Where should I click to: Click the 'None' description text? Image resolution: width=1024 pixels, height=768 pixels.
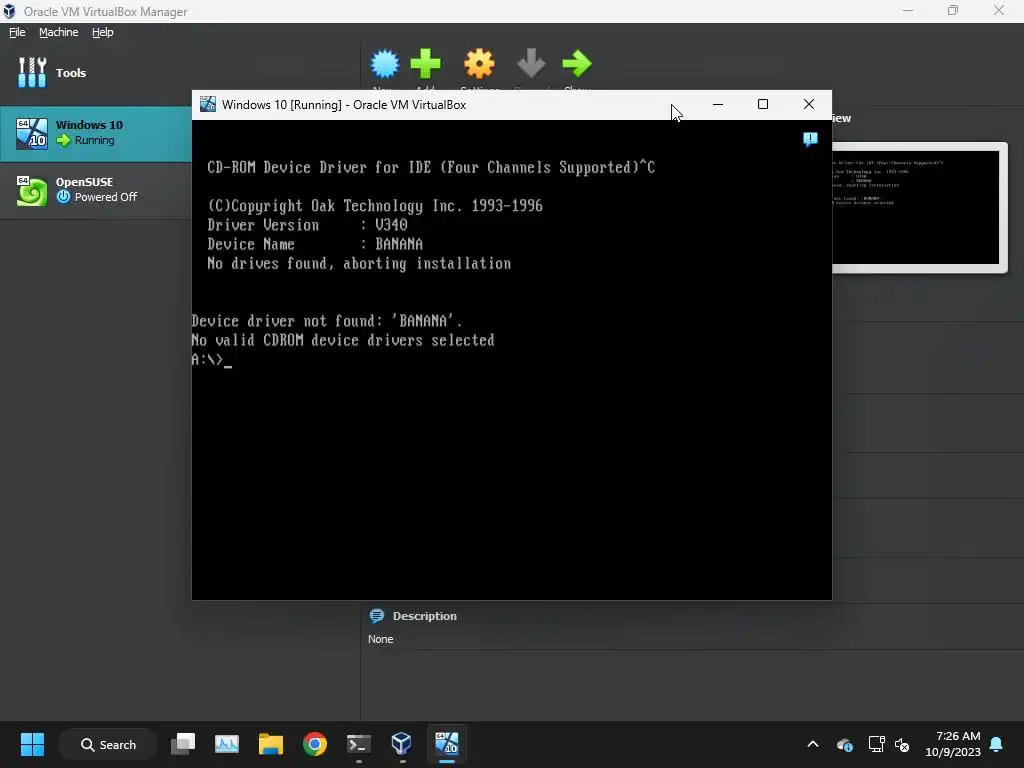tap(380, 639)
